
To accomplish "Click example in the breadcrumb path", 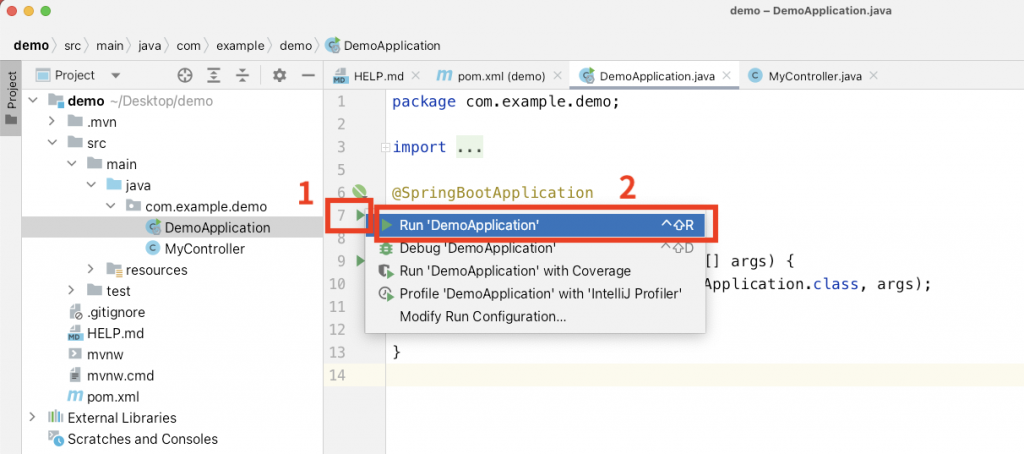I will coord(240,46).
